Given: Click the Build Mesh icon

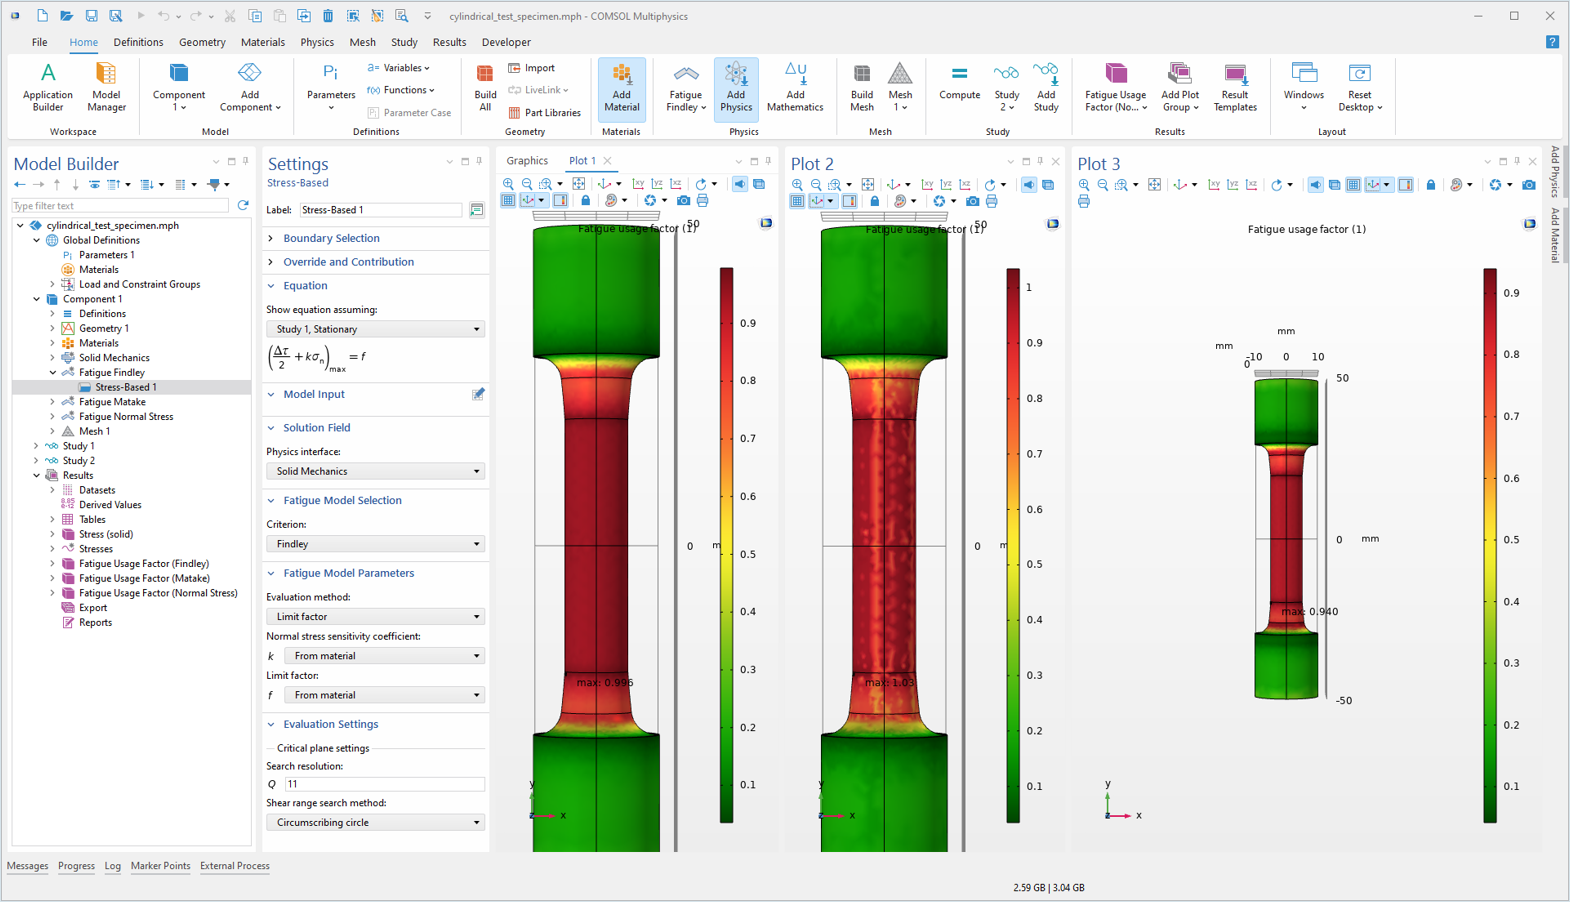Looking at the screenshot, I should [x=861, y=87].
